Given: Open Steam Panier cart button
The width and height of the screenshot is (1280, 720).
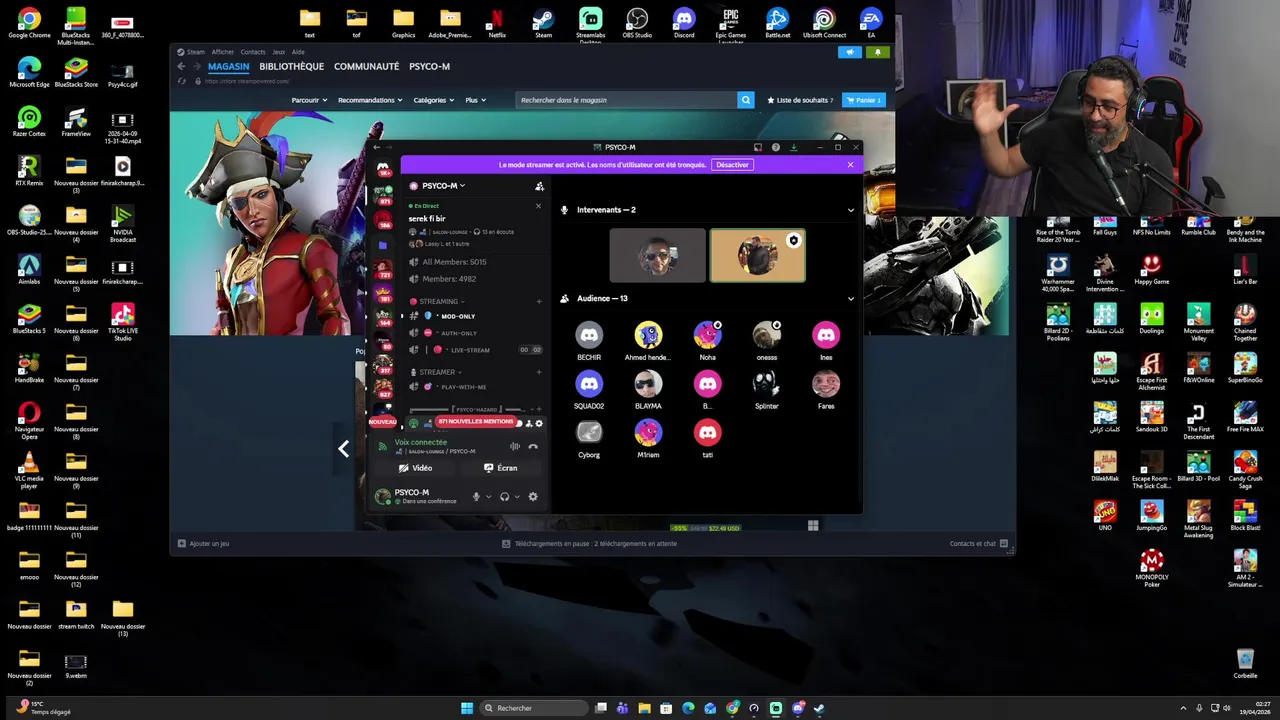Looking at the screenshot, I should click(x=864, y=100).
